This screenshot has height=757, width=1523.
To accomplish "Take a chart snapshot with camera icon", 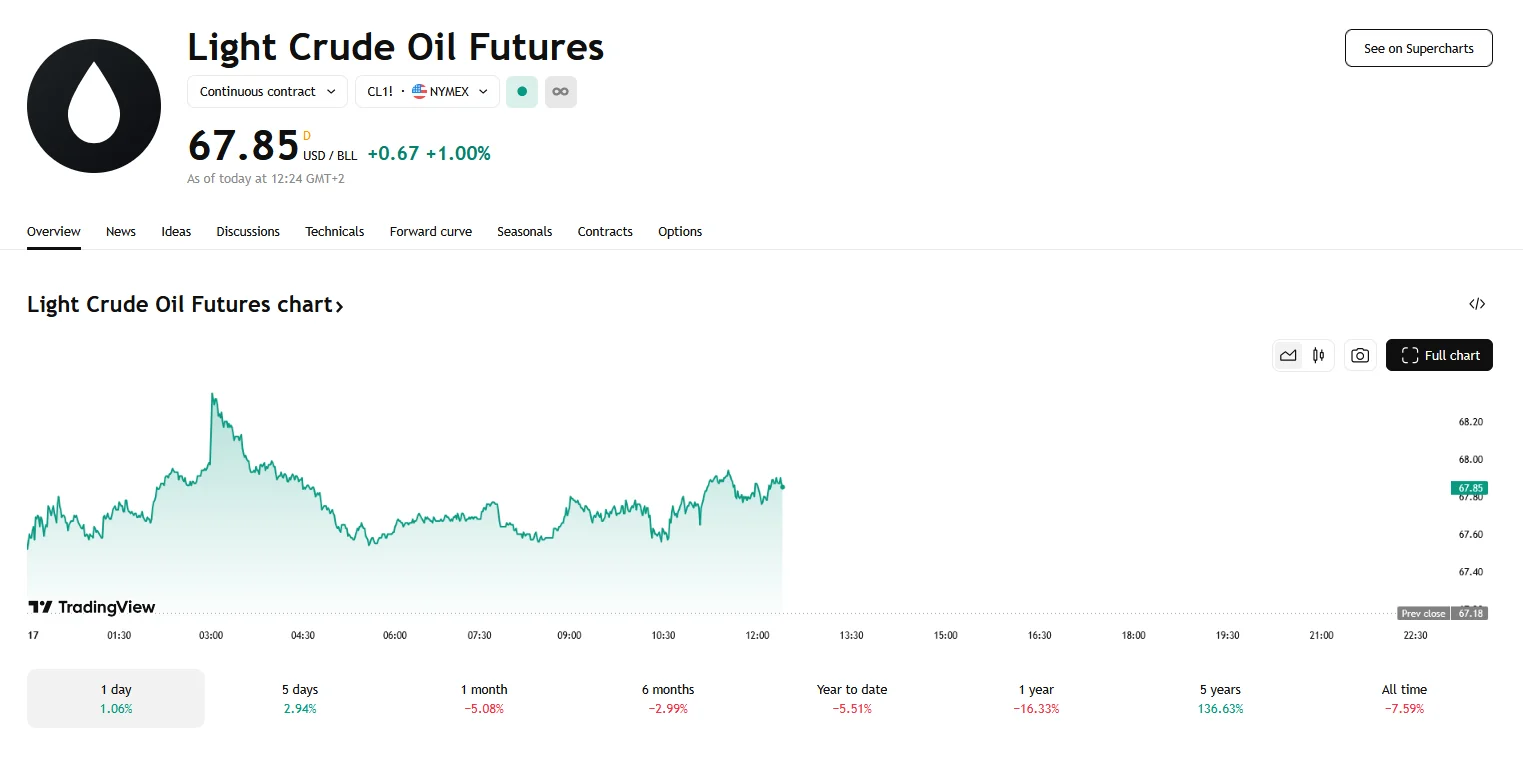I will coord(1359,355).
